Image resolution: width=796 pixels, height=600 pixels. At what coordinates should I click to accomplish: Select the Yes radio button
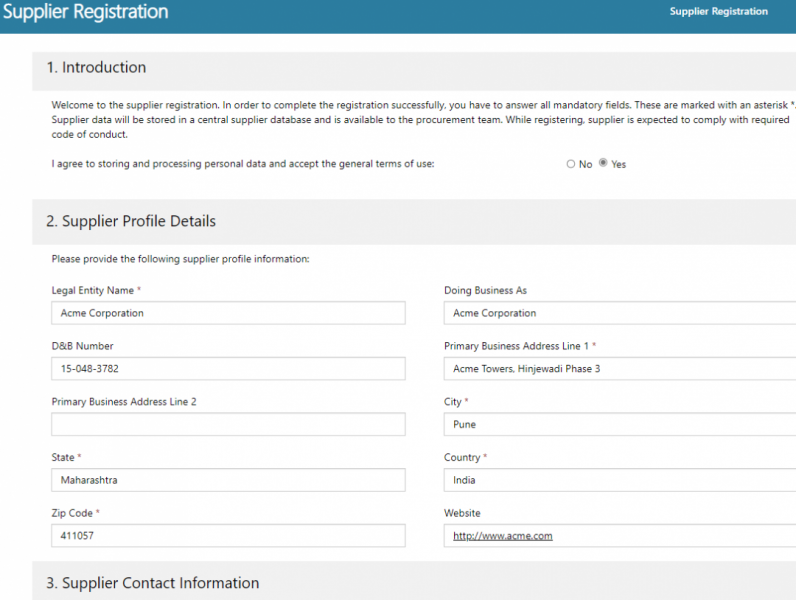603,162
